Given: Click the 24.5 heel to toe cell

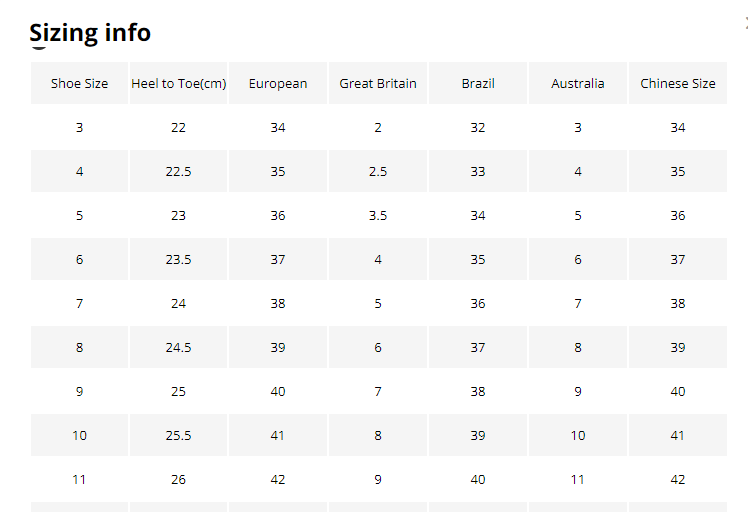Looking at the screenshot, I should (178, 348).
